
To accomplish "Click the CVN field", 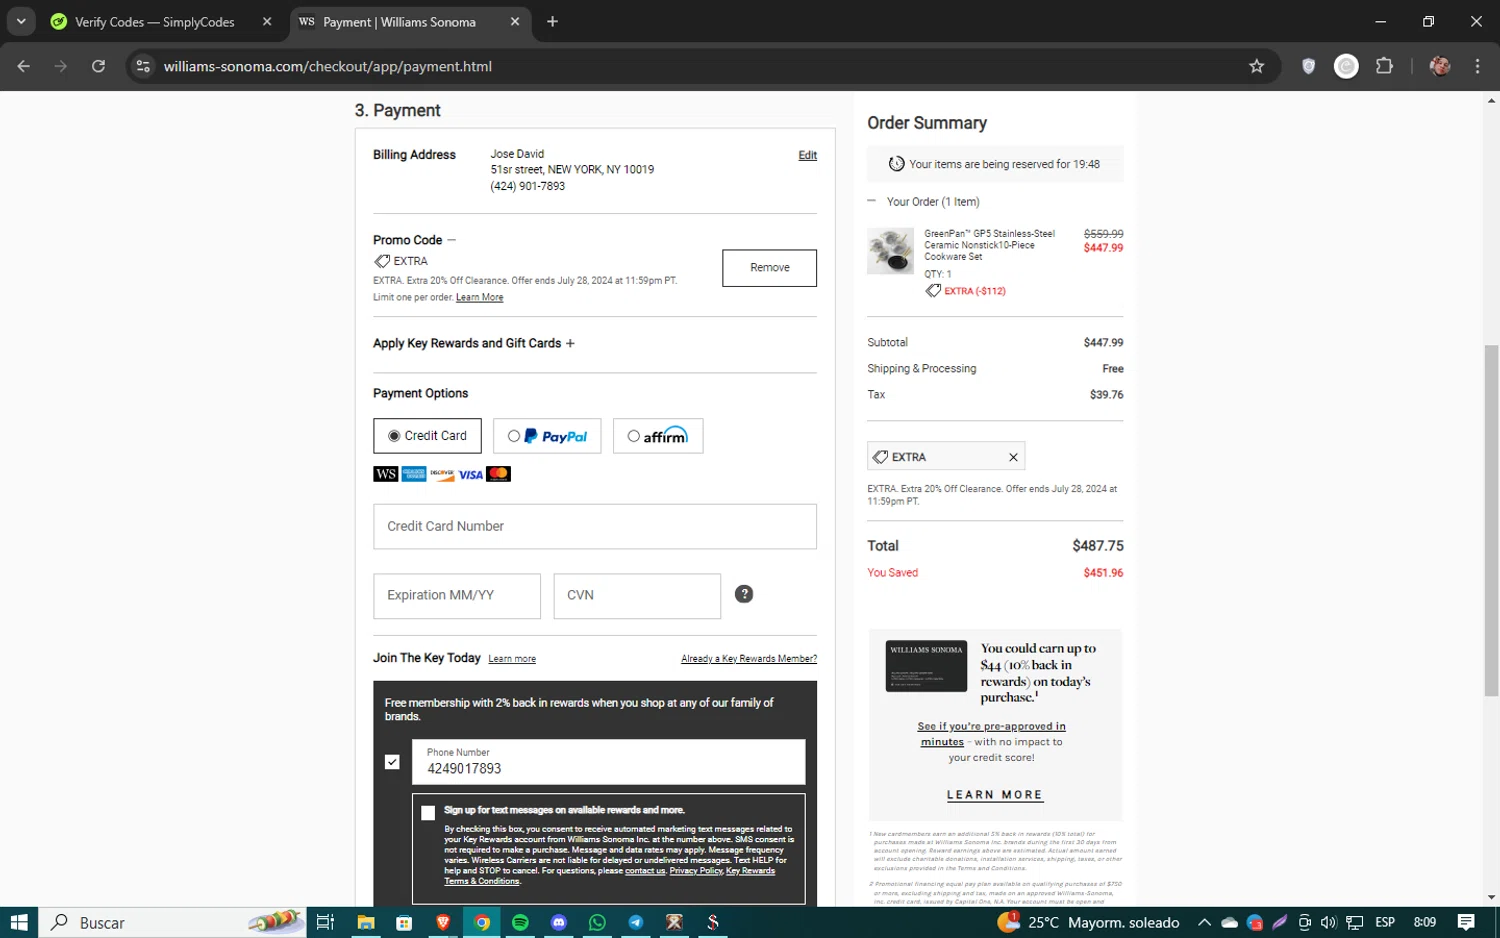I will click(x=637, y=595).
